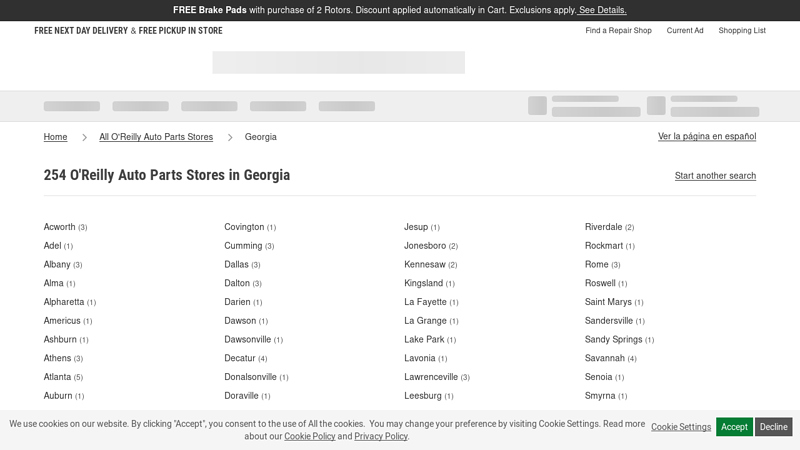The image size is (800, 450).
Task: Select Alpharetta city listing
Action: [70, 302]
